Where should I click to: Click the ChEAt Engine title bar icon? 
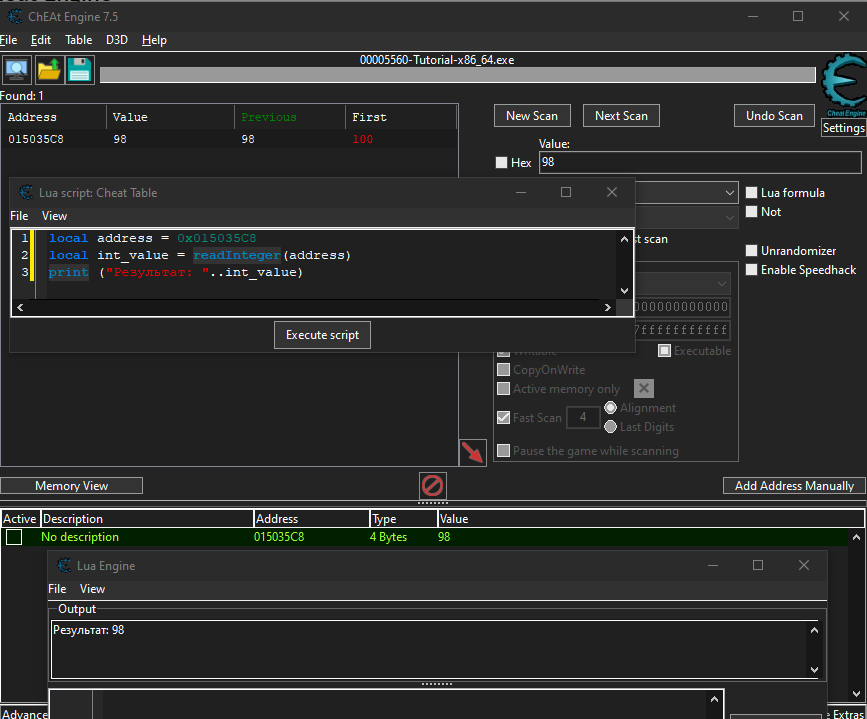(15, 17)
